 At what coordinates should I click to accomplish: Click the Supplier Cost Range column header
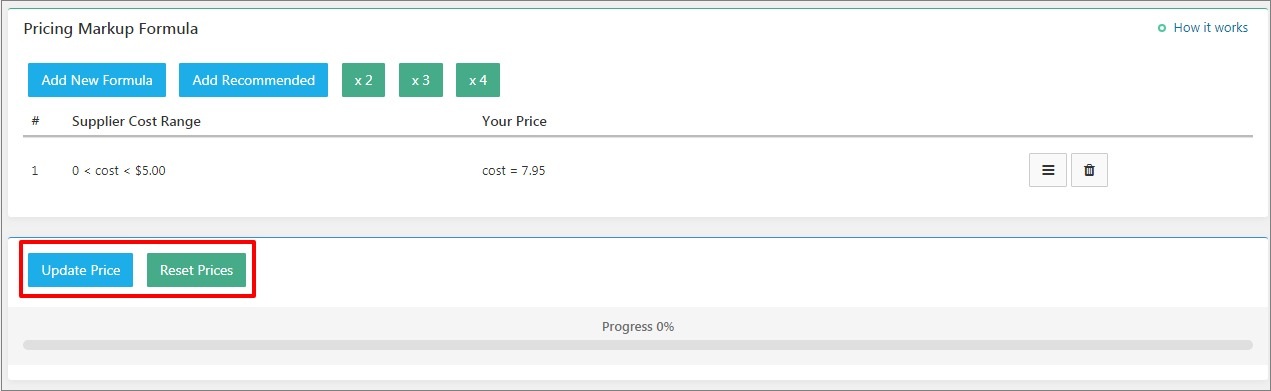[136, 121]
